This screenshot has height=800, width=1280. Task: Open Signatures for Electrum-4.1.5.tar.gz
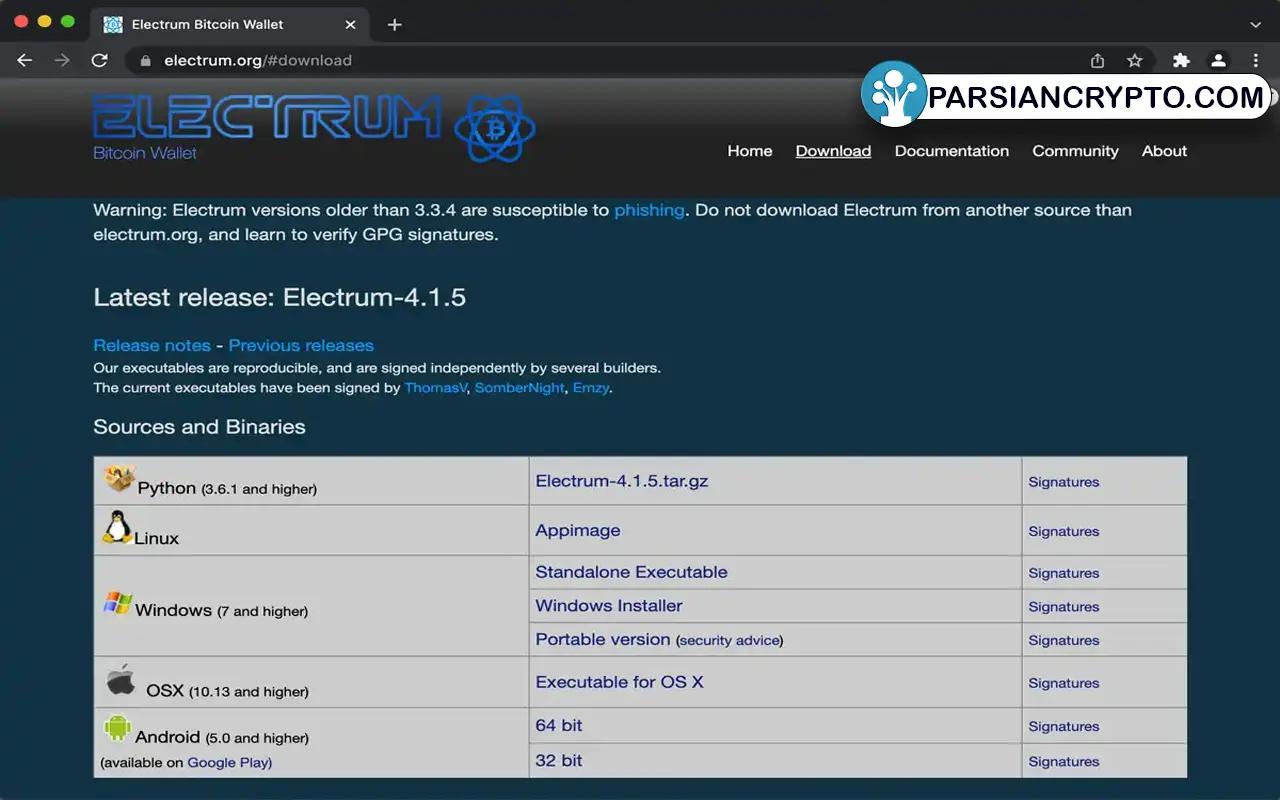click(1064, 482)
